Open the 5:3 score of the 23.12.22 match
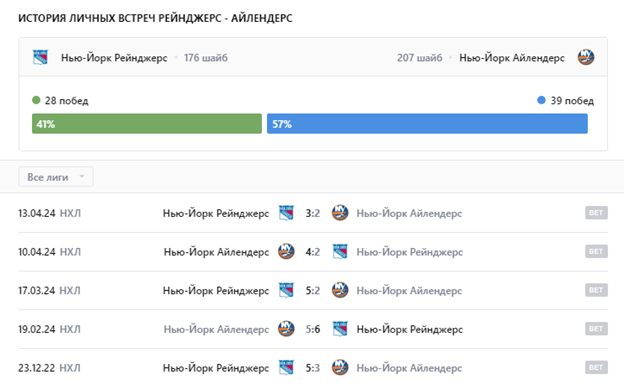Viewport: 624px width, 385px height. click(x=313, y=368)
